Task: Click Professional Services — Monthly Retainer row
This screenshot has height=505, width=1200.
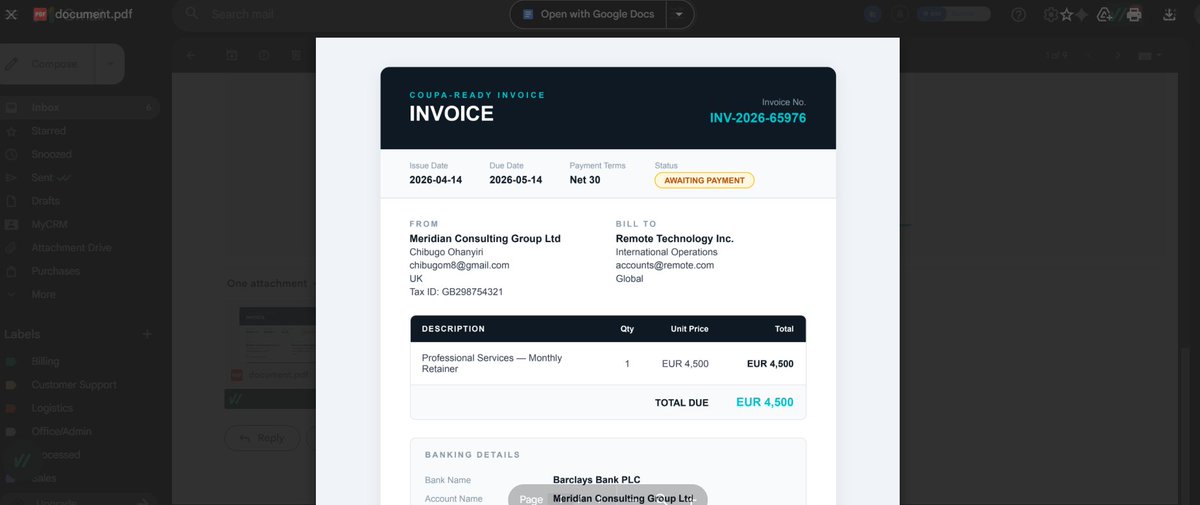Action: pos(608,364)
